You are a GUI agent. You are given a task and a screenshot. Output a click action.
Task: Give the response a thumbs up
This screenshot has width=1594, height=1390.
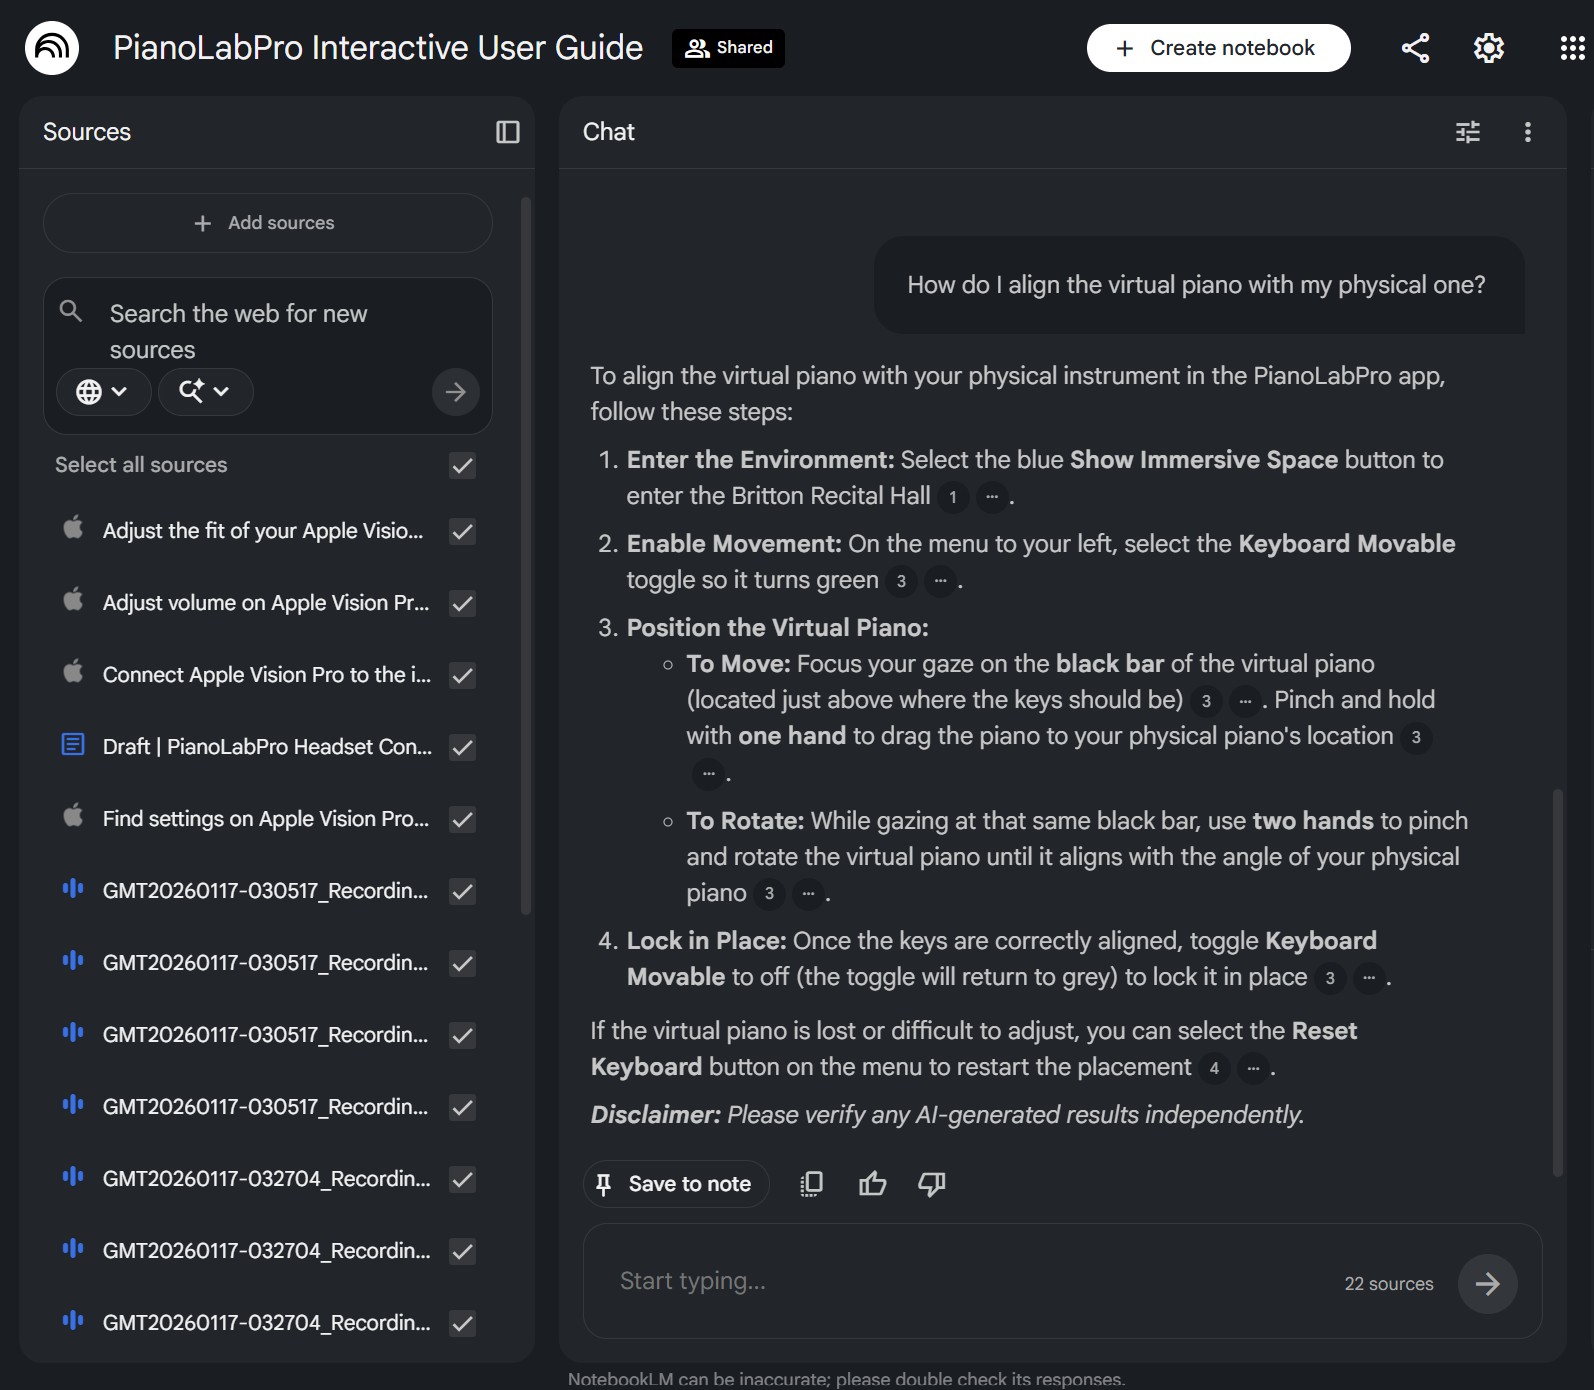pyautogui.click(x=872, y=1184)
